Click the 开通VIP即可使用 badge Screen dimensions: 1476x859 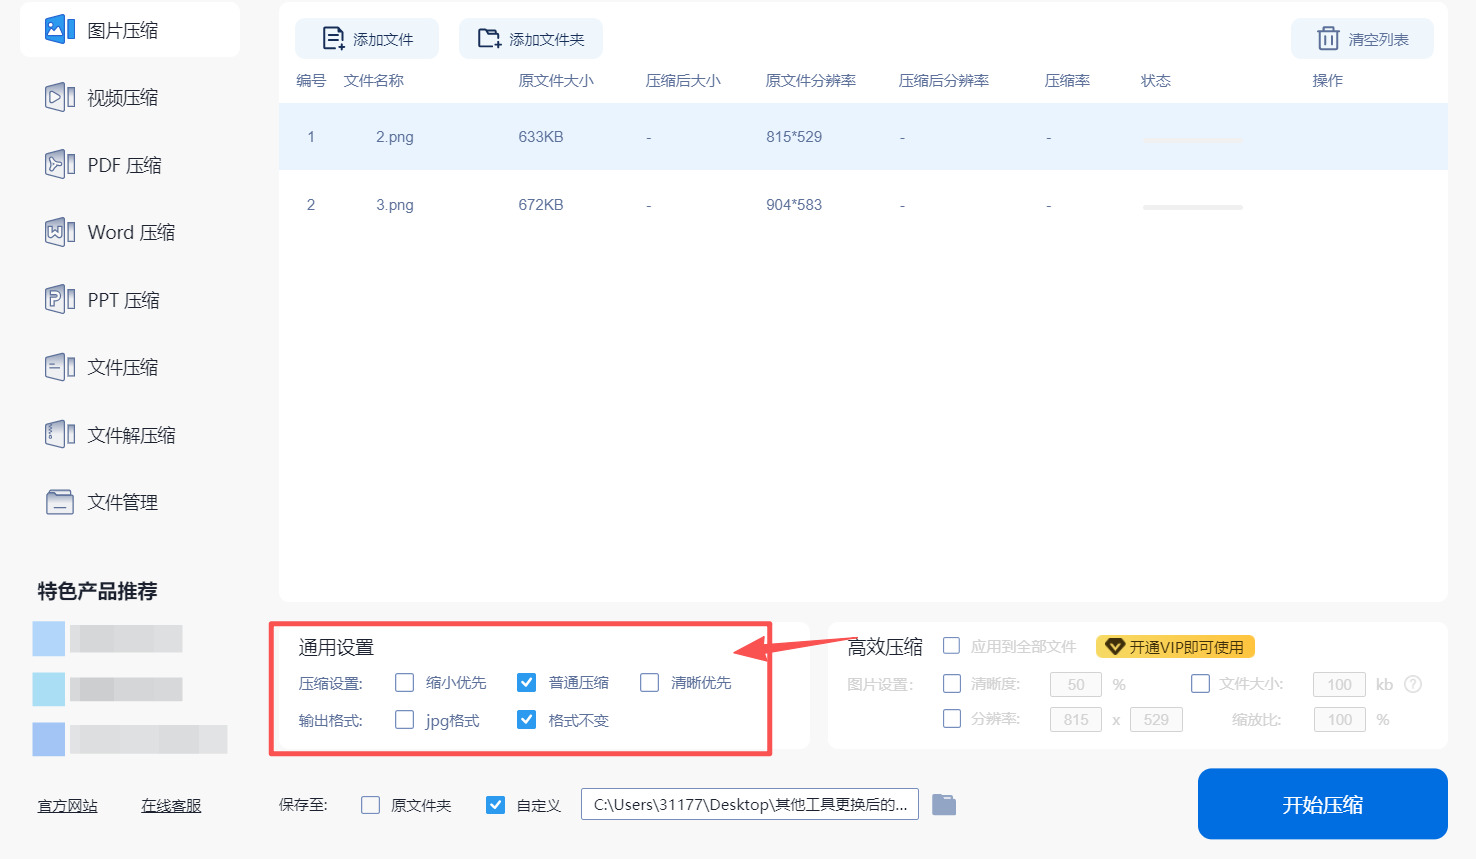[1175, 647]
